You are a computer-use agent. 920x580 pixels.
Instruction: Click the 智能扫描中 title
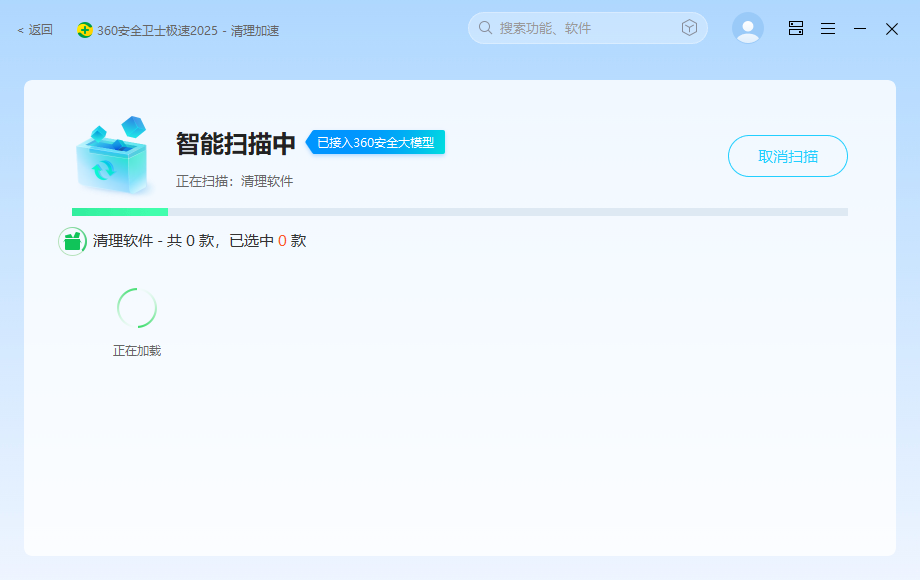[235, 144]
